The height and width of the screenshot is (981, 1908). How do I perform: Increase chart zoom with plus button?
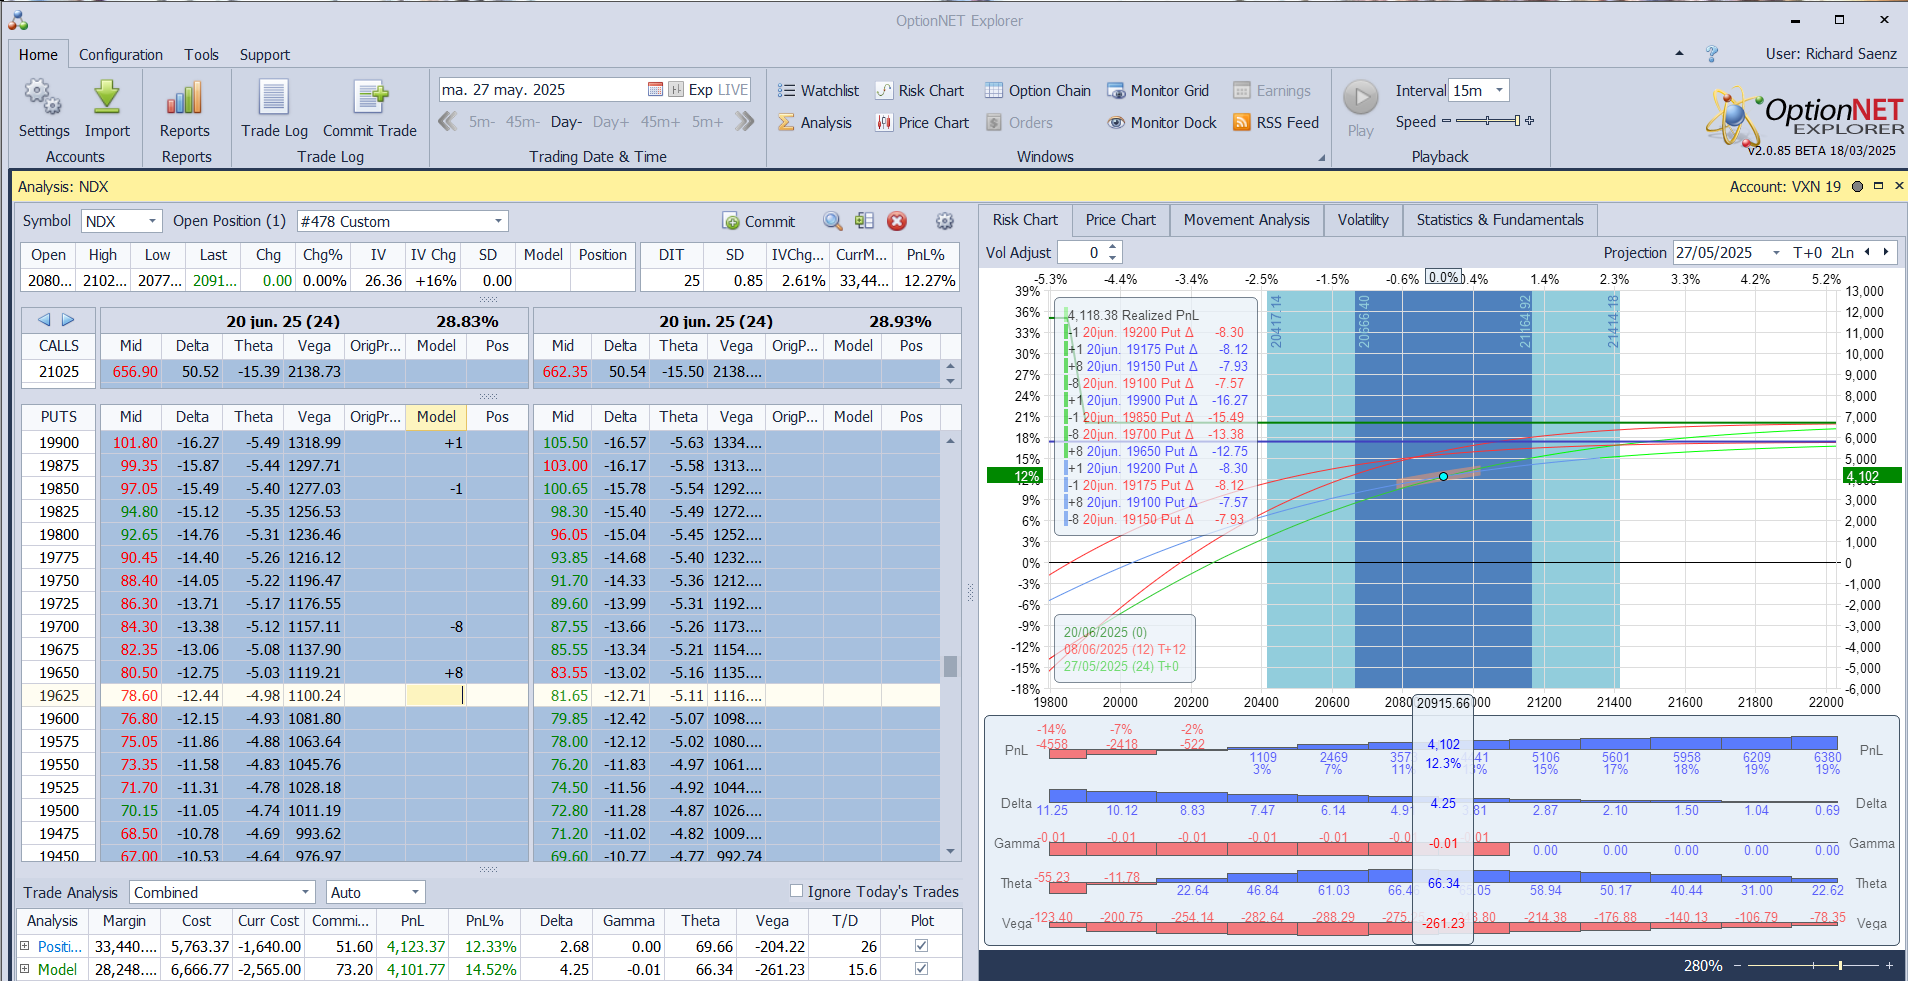[x=1889, y=965]
